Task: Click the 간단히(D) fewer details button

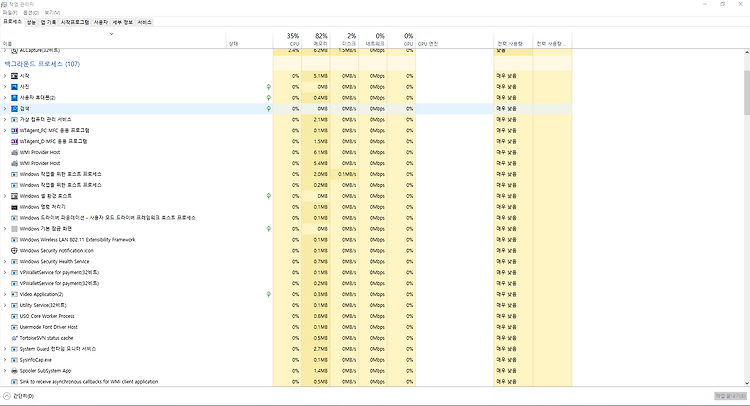Action: (x=19, y=396)
